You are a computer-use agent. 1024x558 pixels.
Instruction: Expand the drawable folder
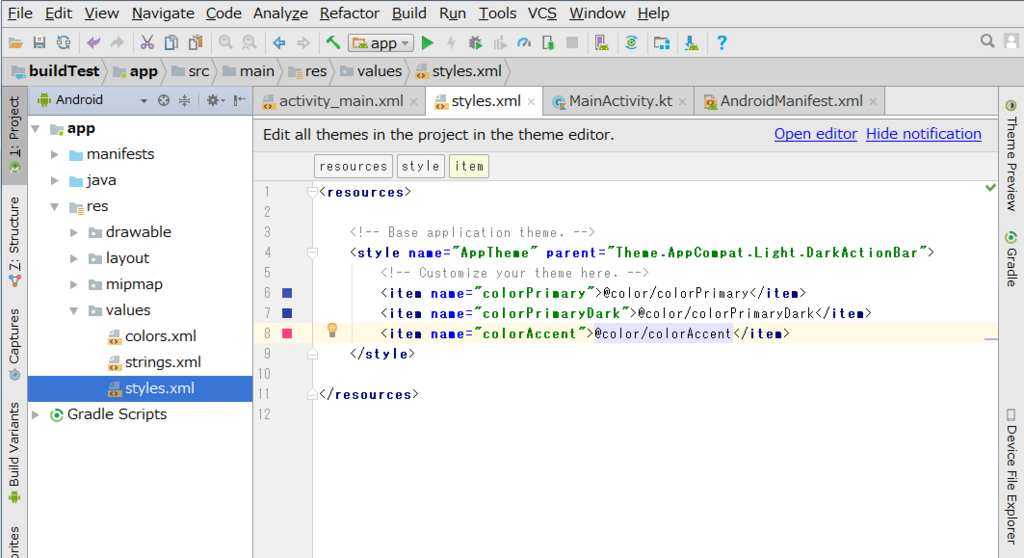click(74, 233)
